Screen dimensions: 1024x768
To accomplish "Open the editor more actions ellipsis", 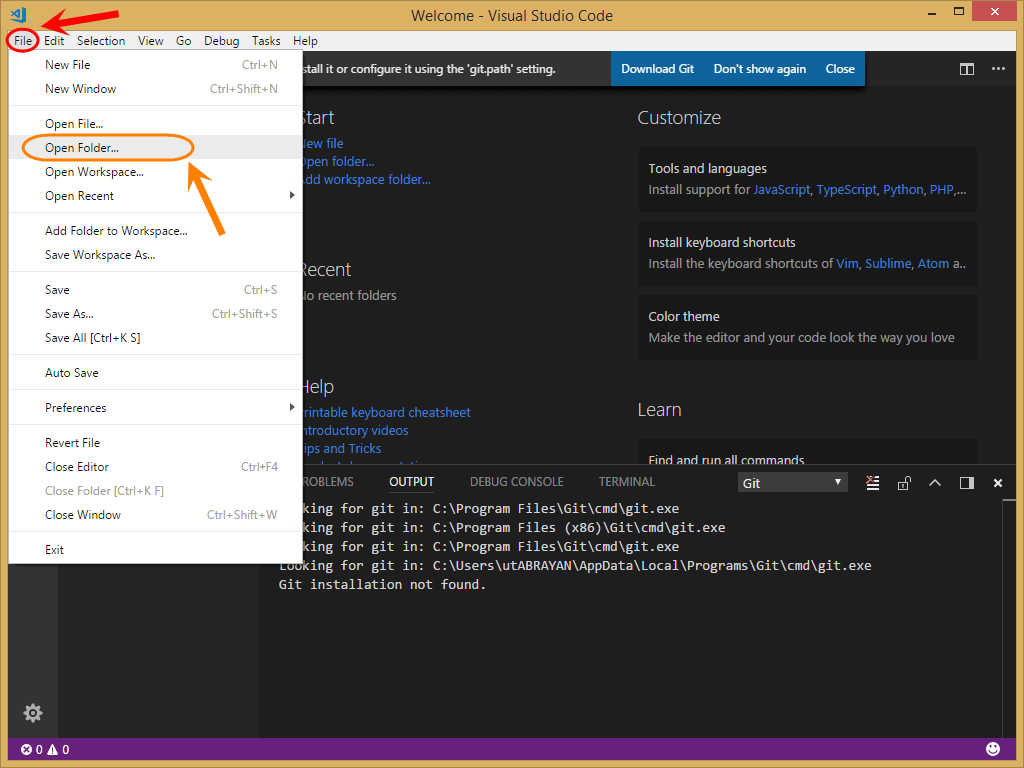I will coord(998,69).
